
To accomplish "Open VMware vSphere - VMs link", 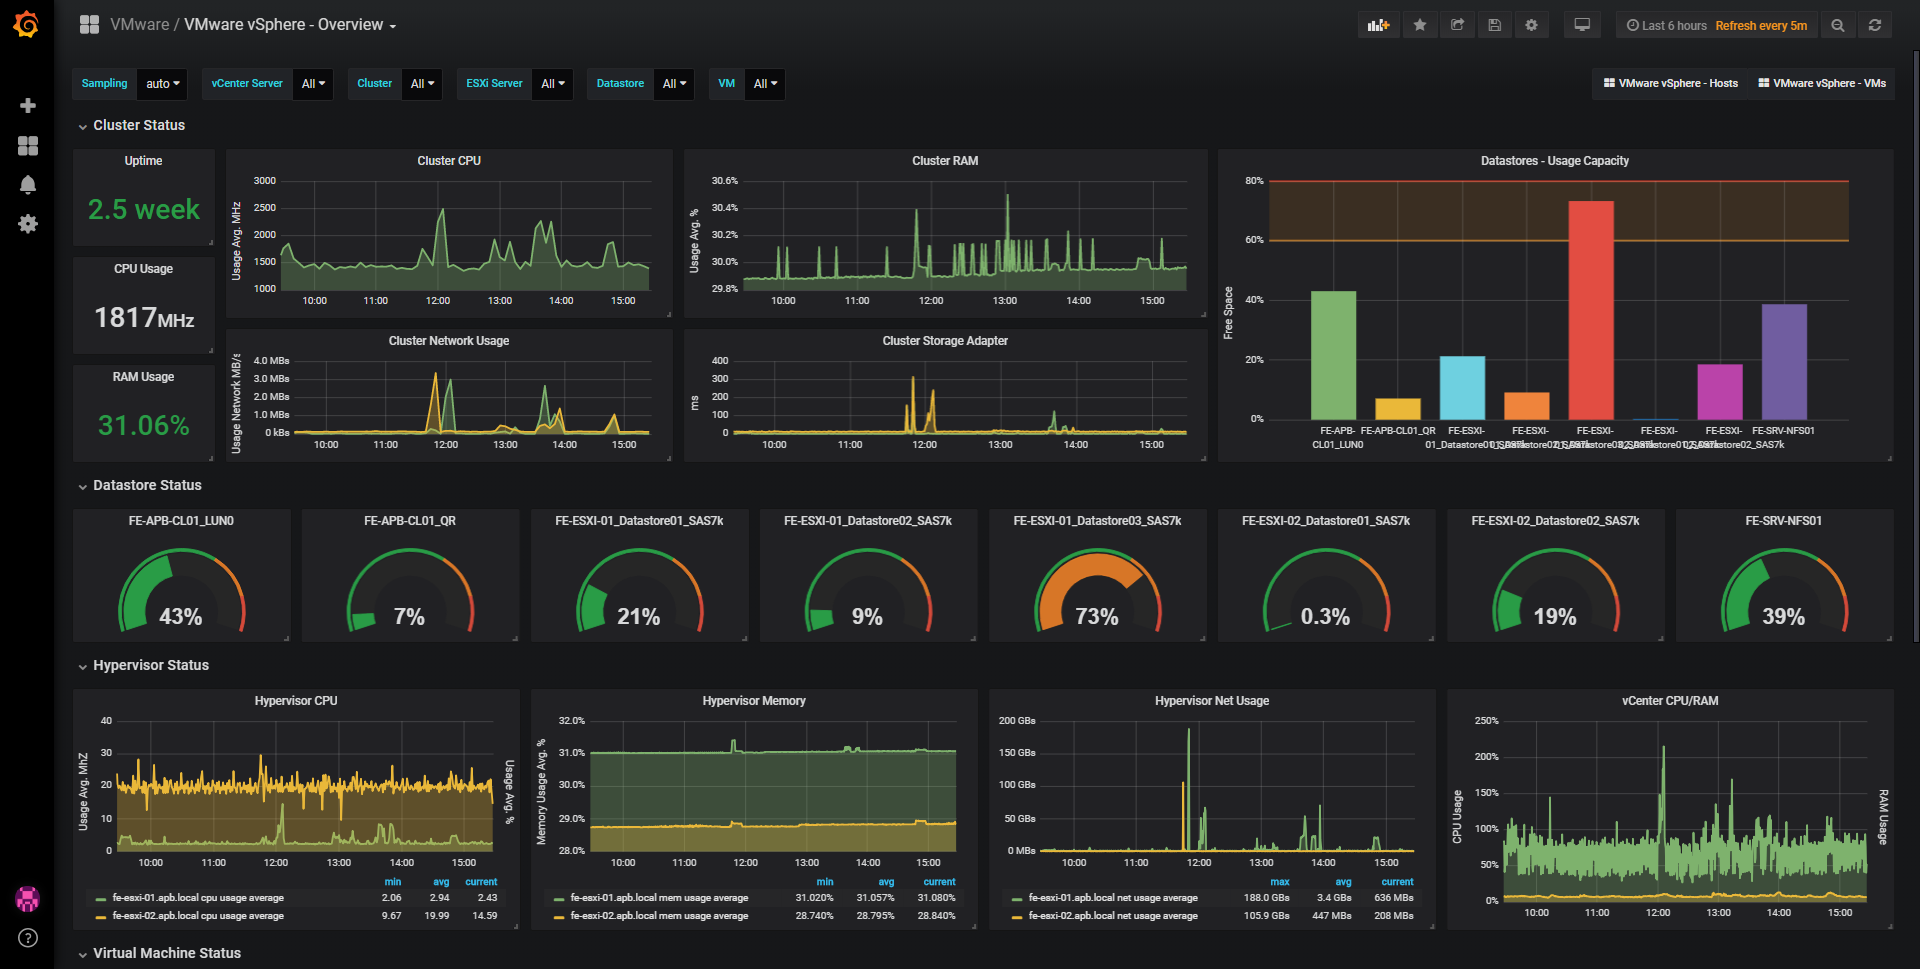I will (1822, 84).
